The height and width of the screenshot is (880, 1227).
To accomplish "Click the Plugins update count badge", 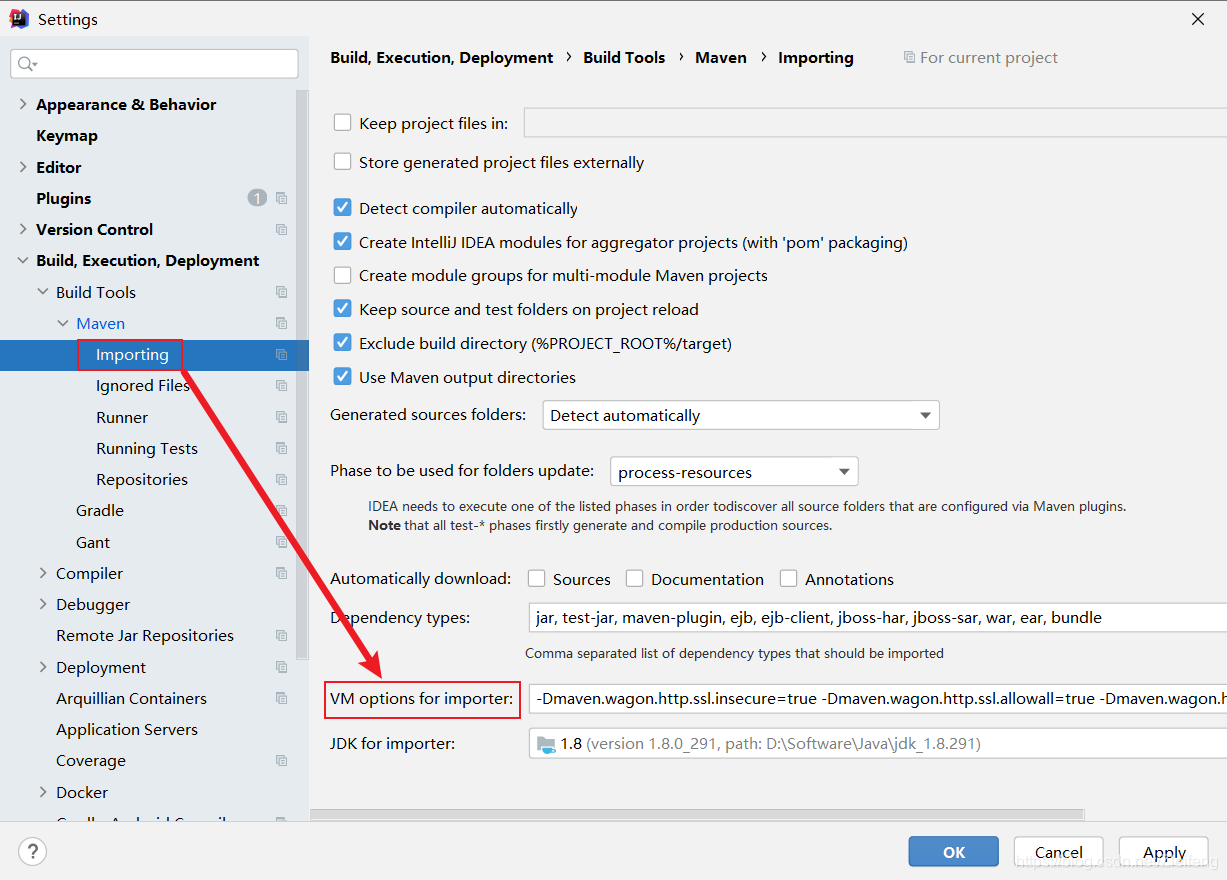I will pyautogui.click(x=257, y=198).
